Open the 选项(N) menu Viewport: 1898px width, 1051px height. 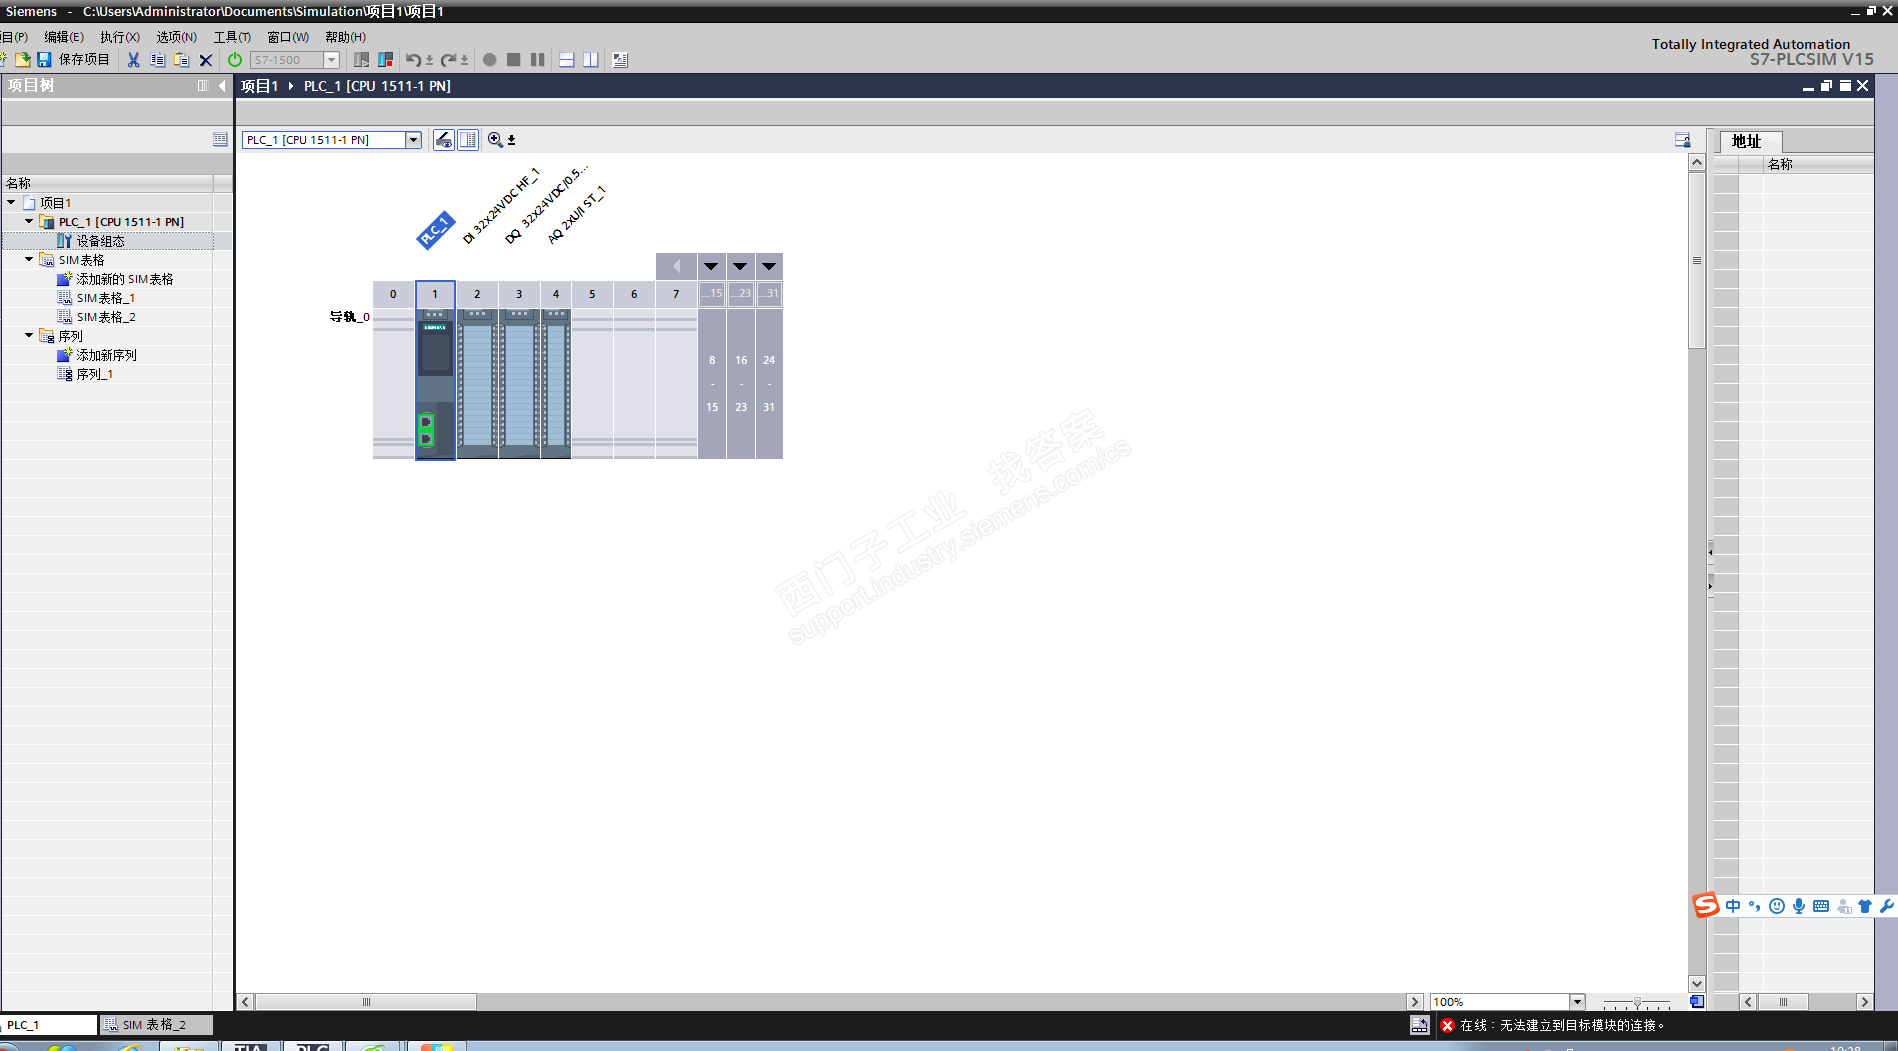click(x=177, y=37)
